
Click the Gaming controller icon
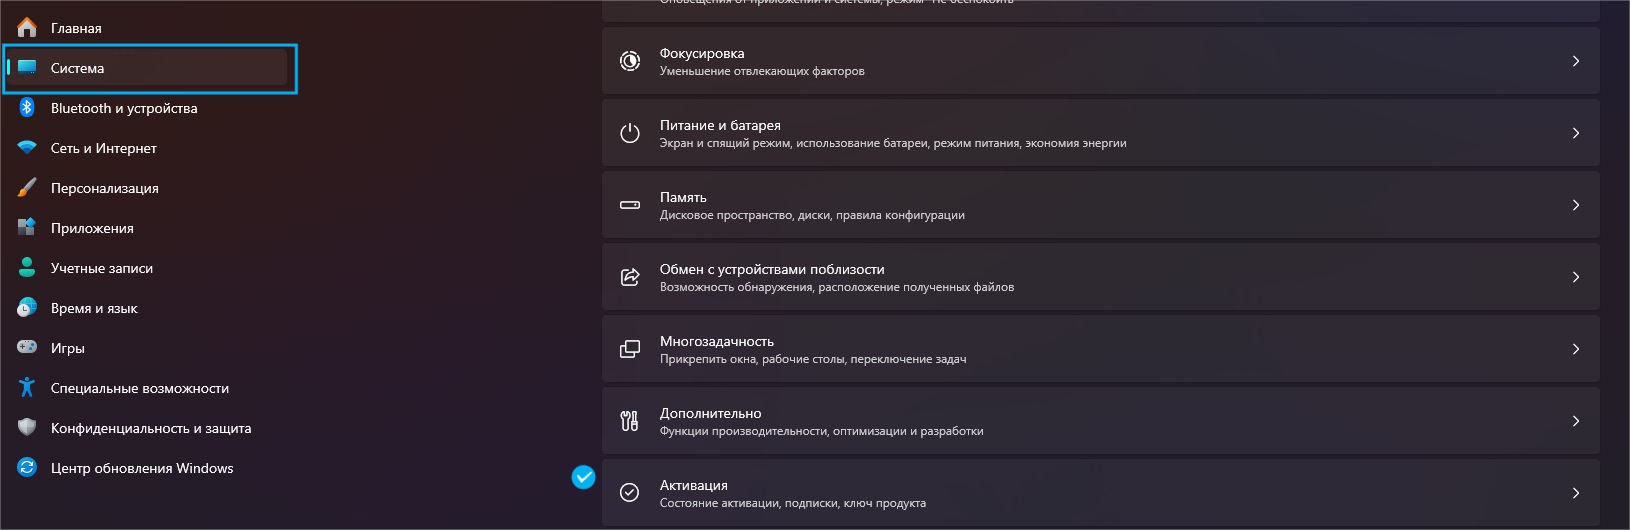click(x=27, y=348)
